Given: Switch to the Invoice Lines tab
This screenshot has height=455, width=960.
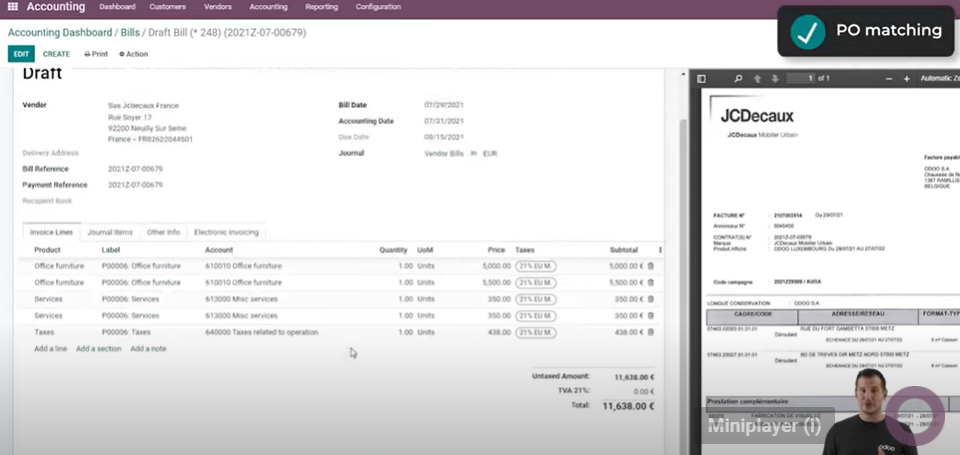Looking at the screenshot, I should pos(51,233).
